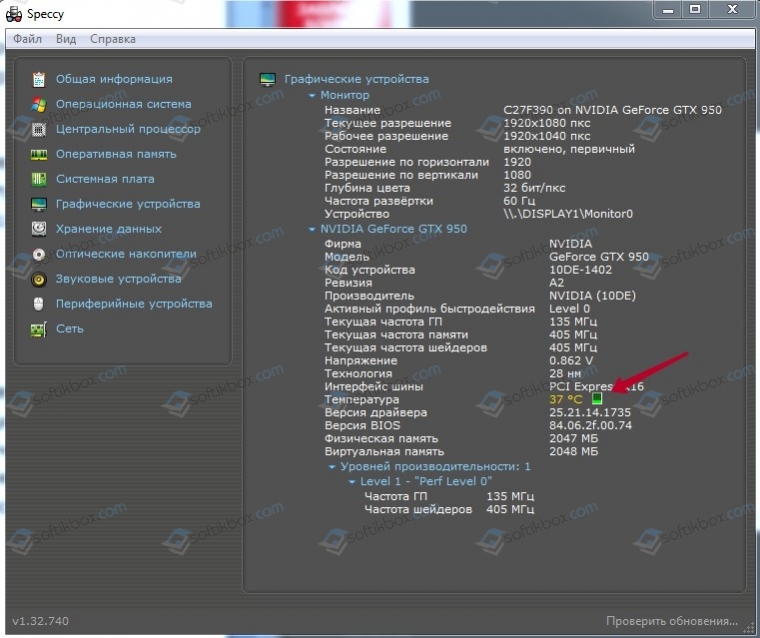Open Оптические накопители section

(x=126, y=254)
